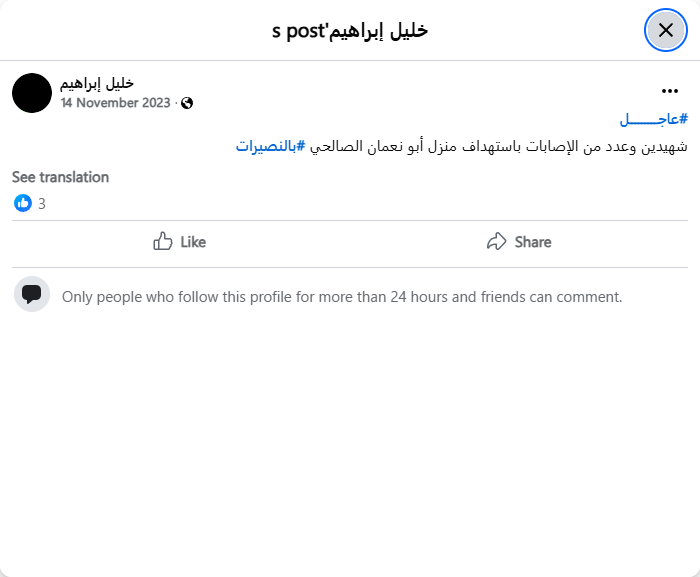Click the globe public audience icon
The width and height of the screenshot is (700, 577).
[187, 103]
